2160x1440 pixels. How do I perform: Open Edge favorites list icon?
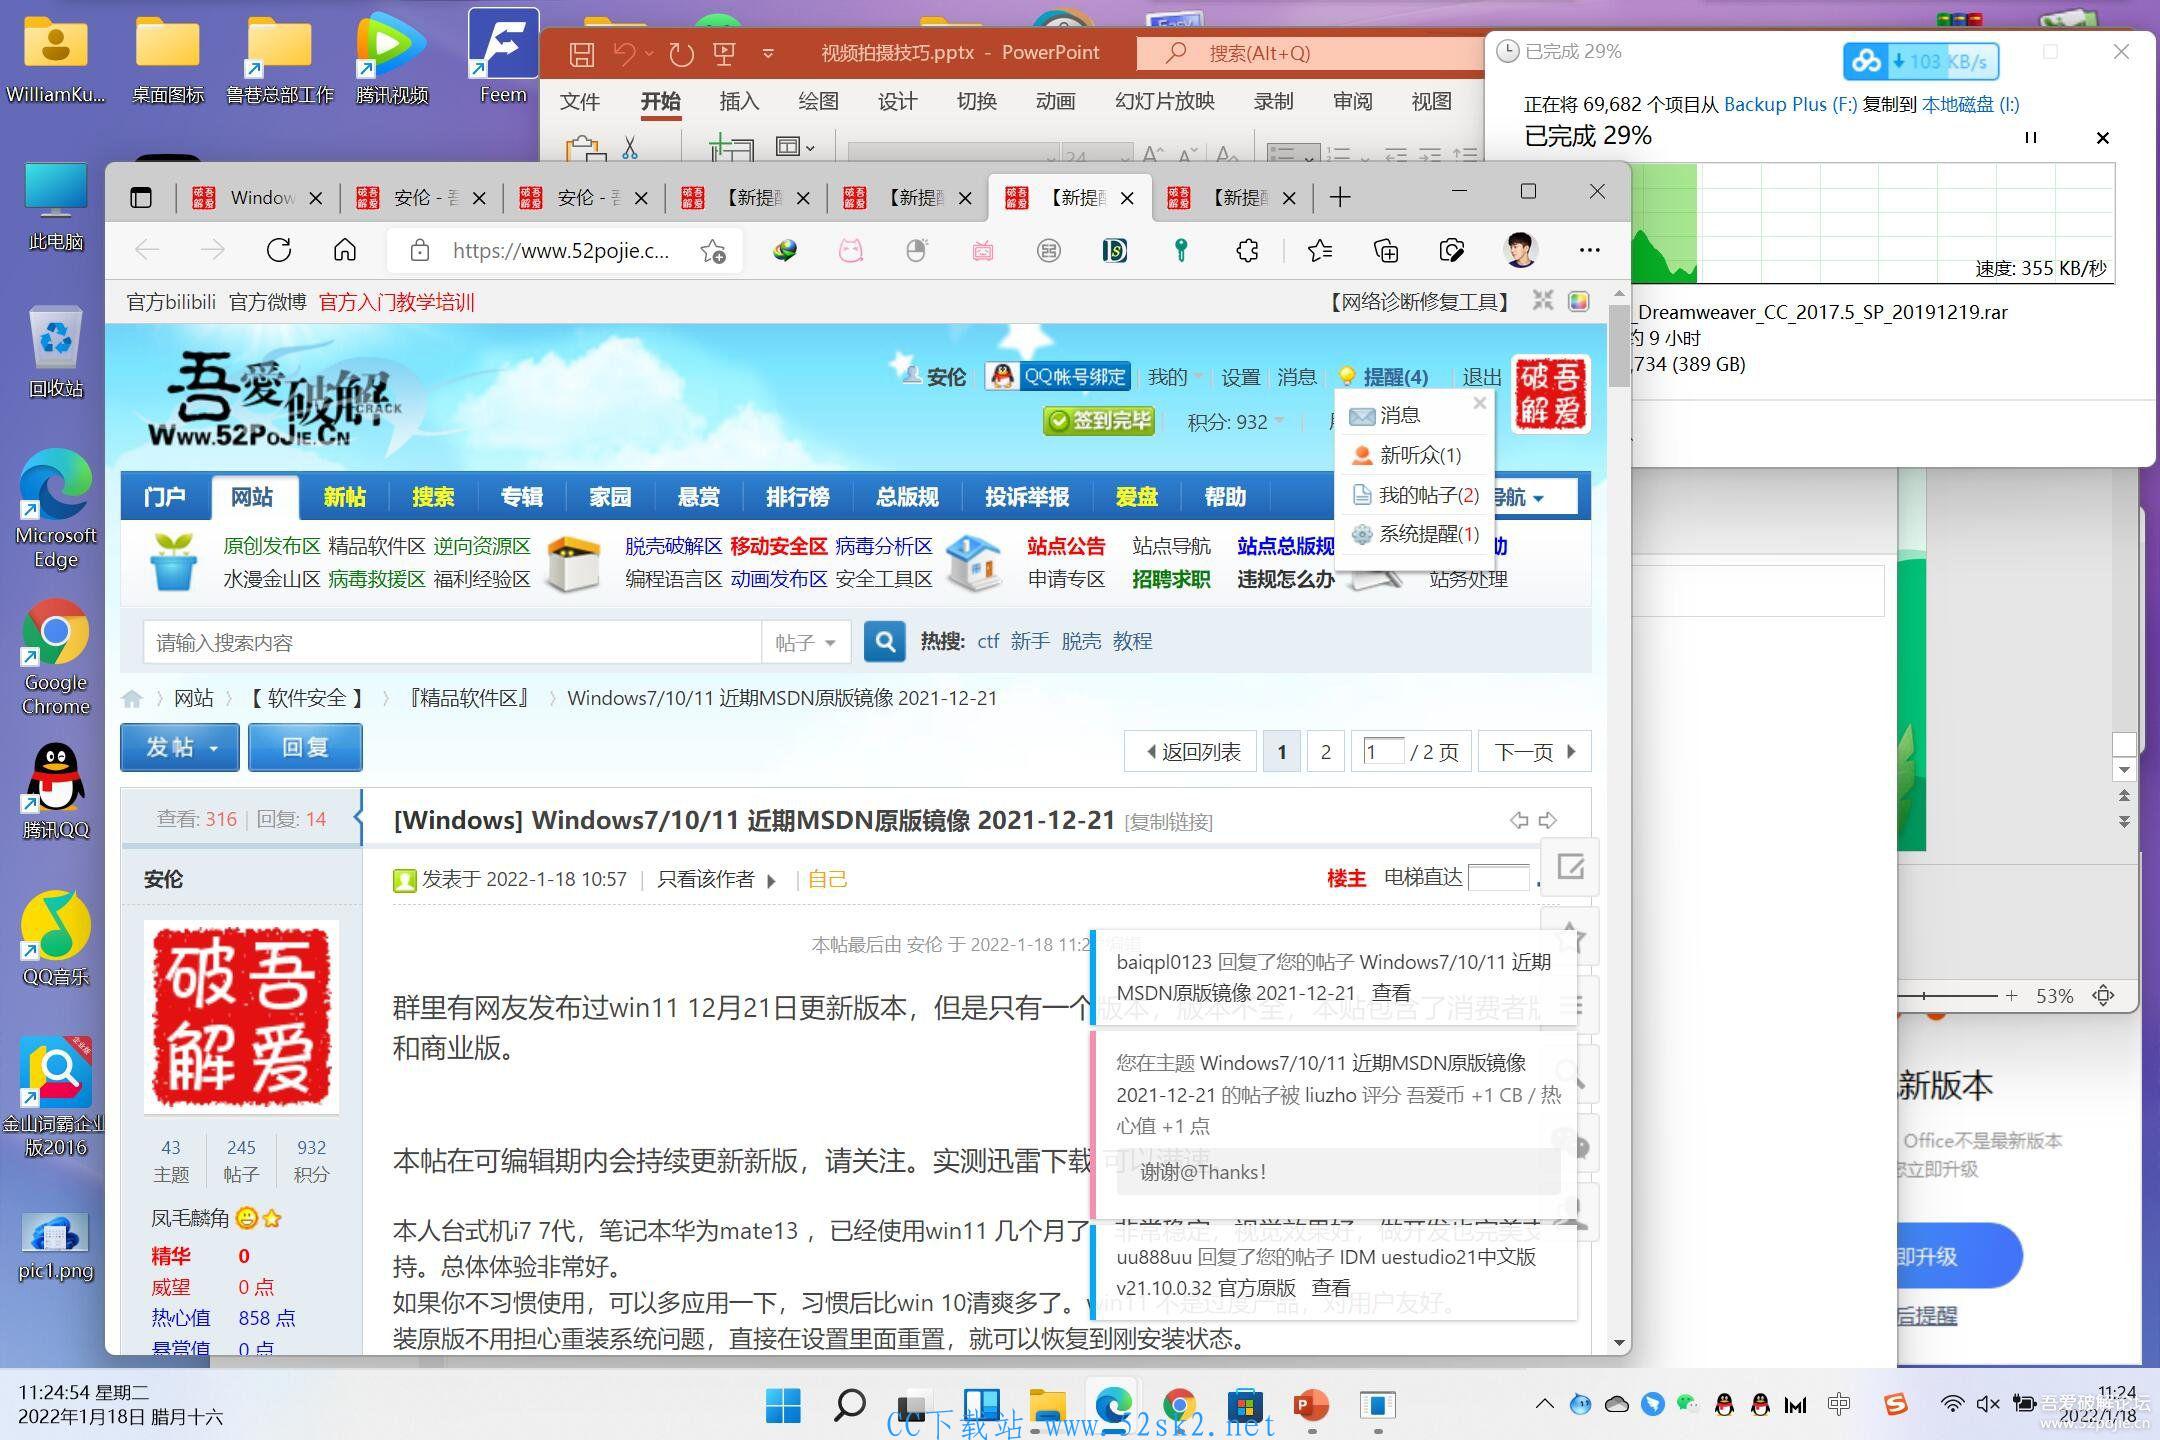pos(1319,251)
